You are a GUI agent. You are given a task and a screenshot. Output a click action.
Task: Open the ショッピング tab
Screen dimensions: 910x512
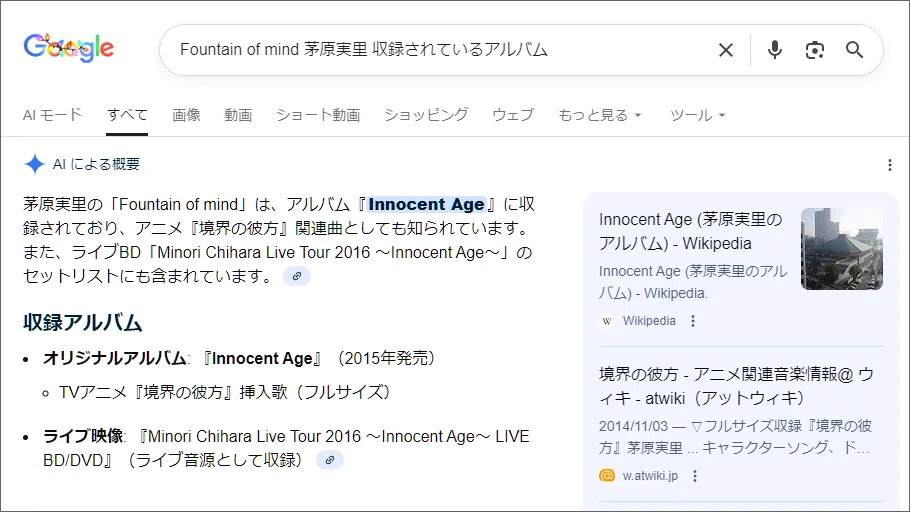pyautogui.click(x=426, y=115)
